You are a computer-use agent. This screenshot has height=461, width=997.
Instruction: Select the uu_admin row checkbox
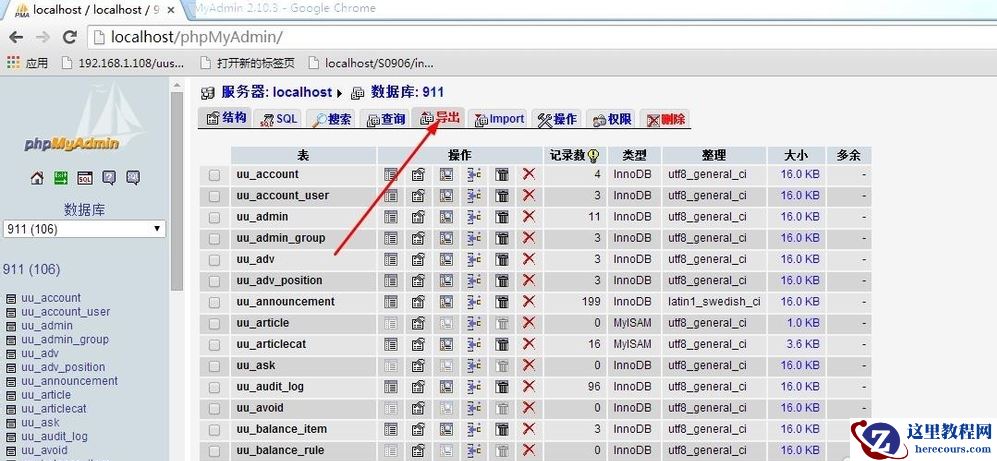click(x=214, y=217)
